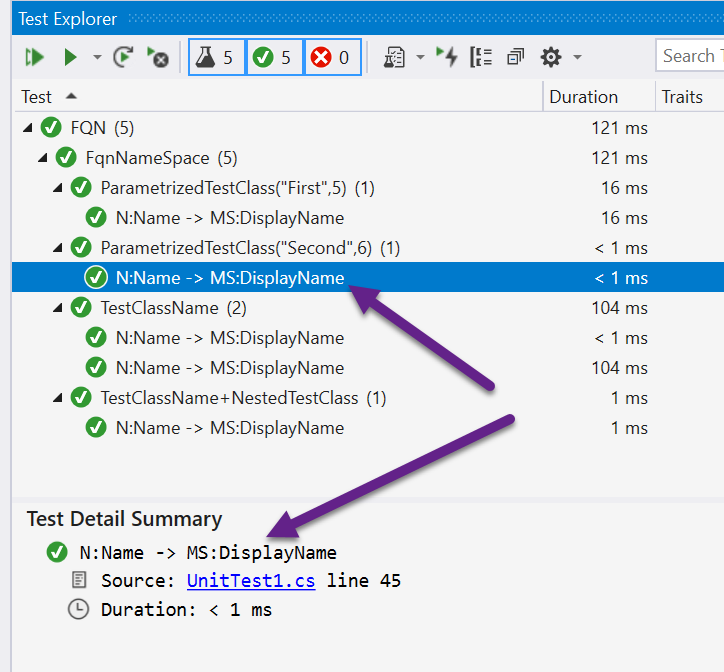724x672 pixels.
Task: Open the Settings gear dropdown arrow
Action: pos(577,58)
